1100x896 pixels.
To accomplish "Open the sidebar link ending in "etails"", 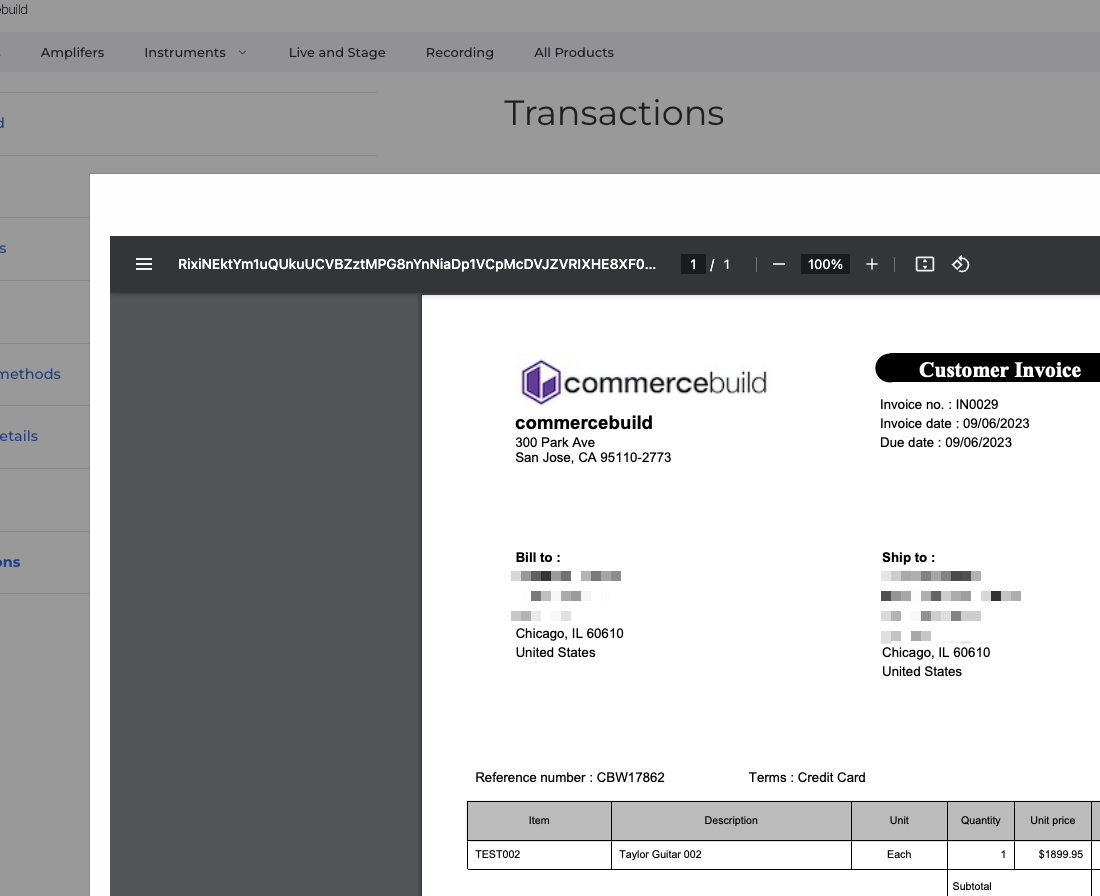I will pyautogui.click(x=19, y=436).
